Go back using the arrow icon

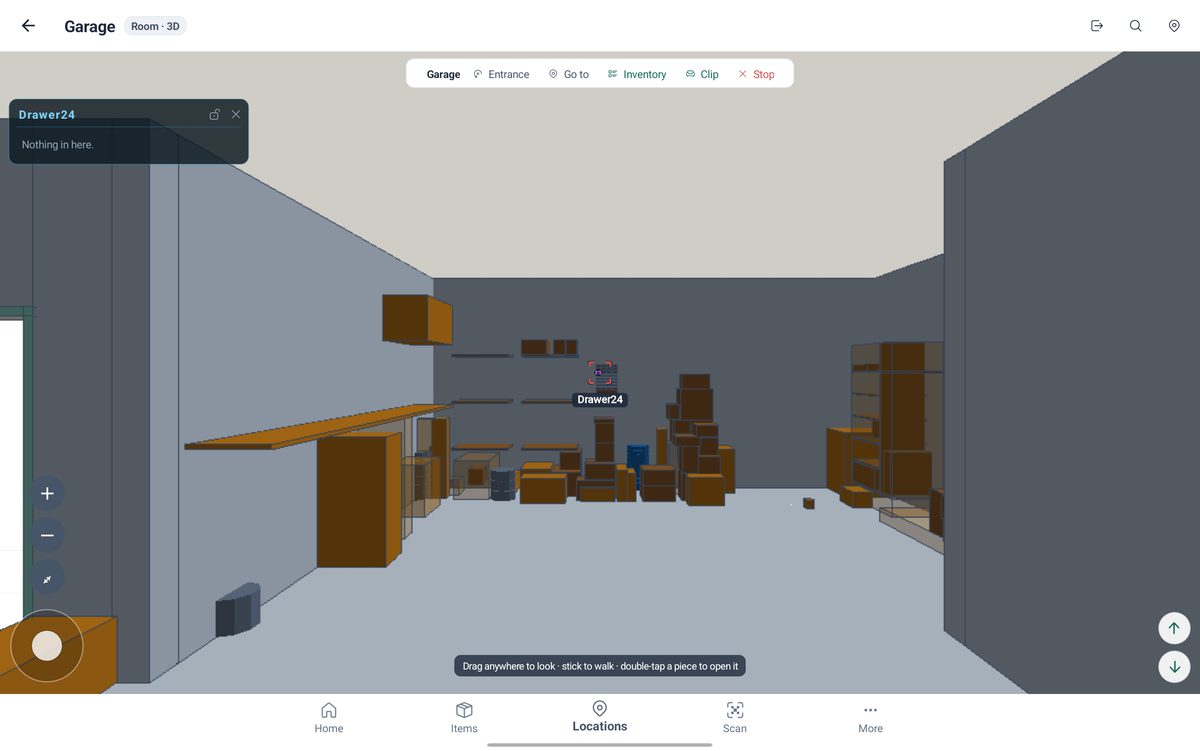[28, 26]
